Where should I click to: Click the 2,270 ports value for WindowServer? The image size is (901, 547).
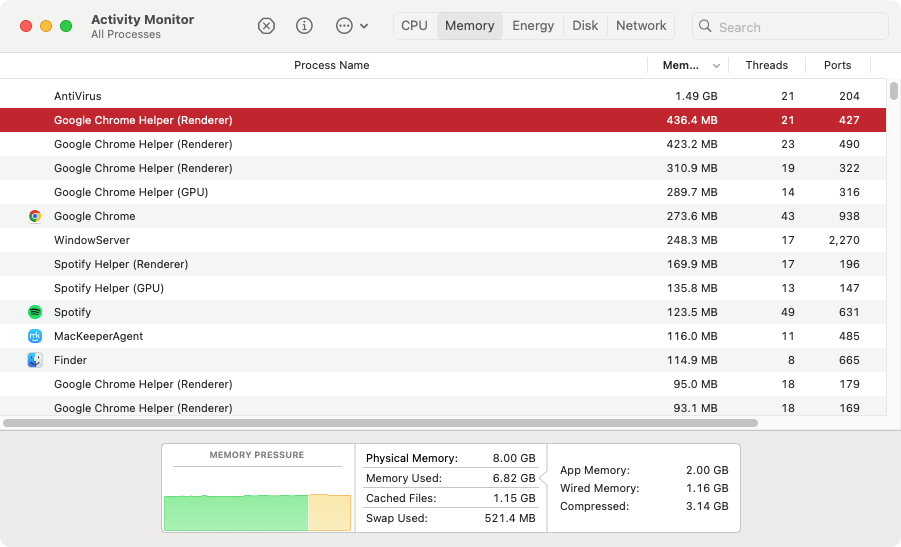tap(844, 240)
